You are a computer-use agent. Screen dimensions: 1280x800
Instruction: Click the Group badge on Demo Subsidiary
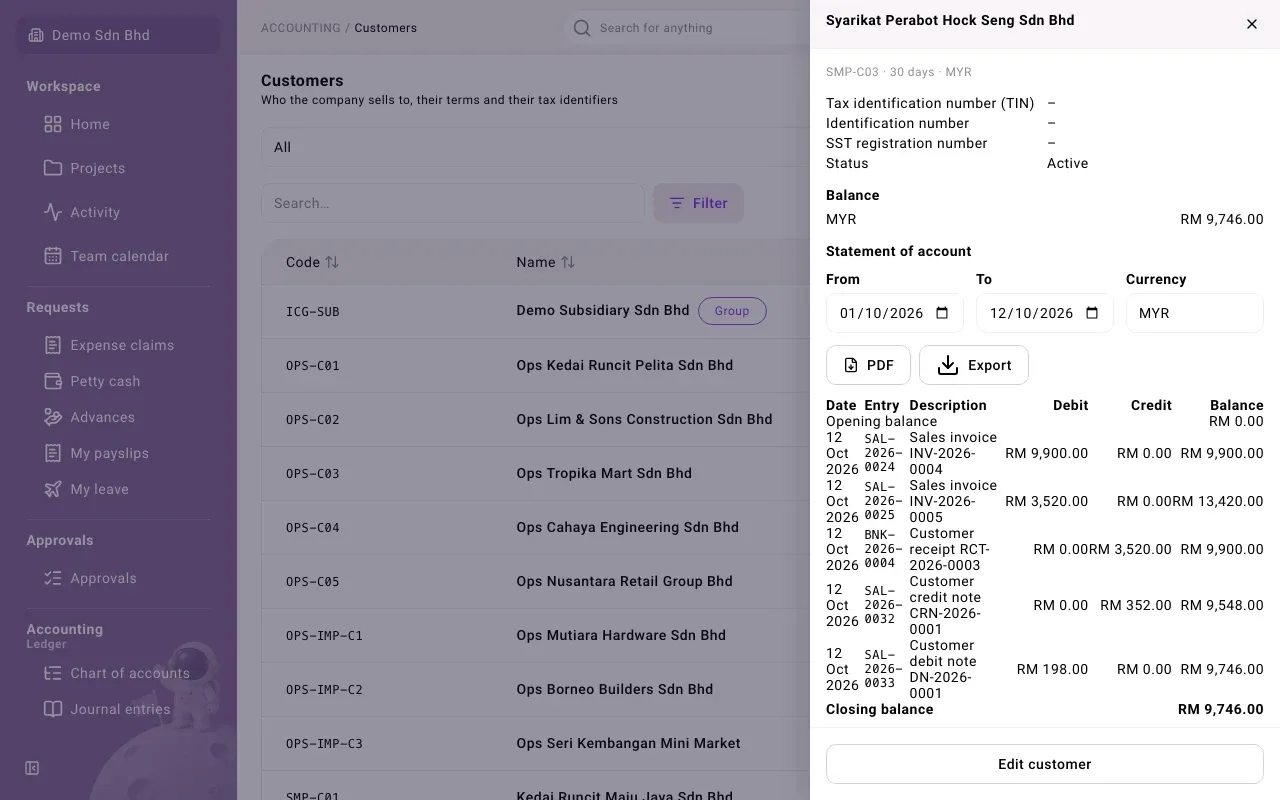[x=732, y=311]
